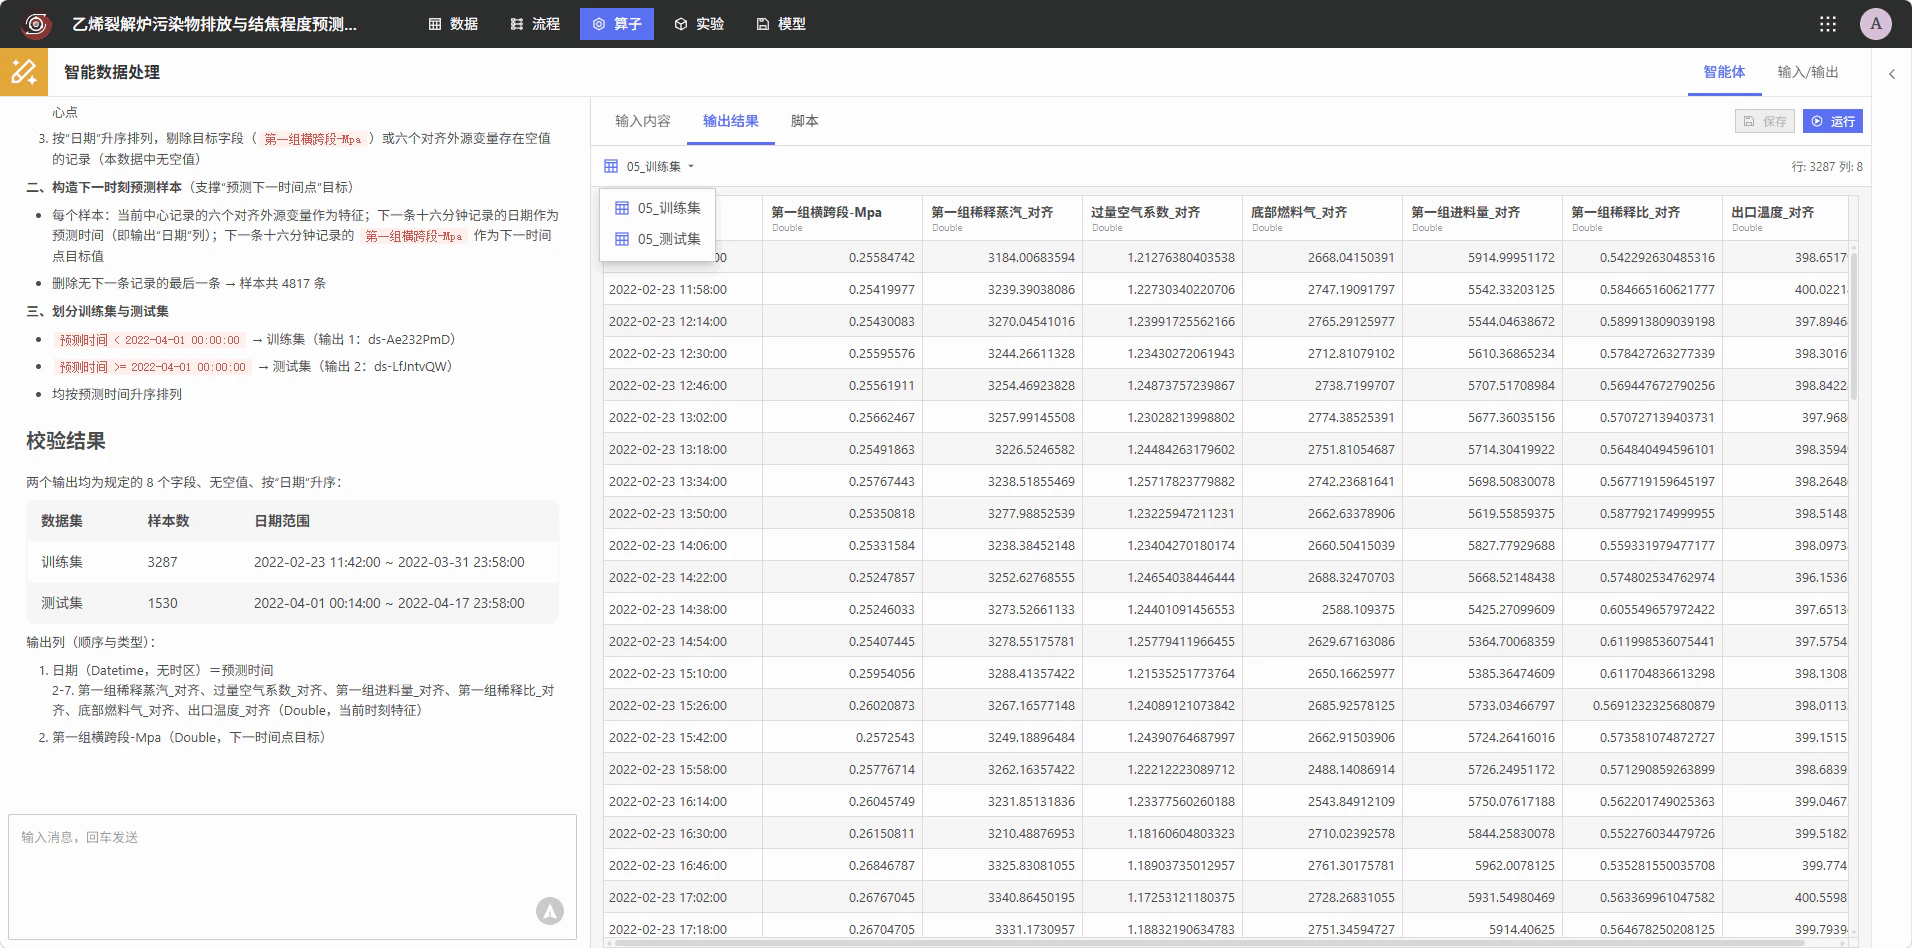Select the 算子 menu item

coord(617,24)
